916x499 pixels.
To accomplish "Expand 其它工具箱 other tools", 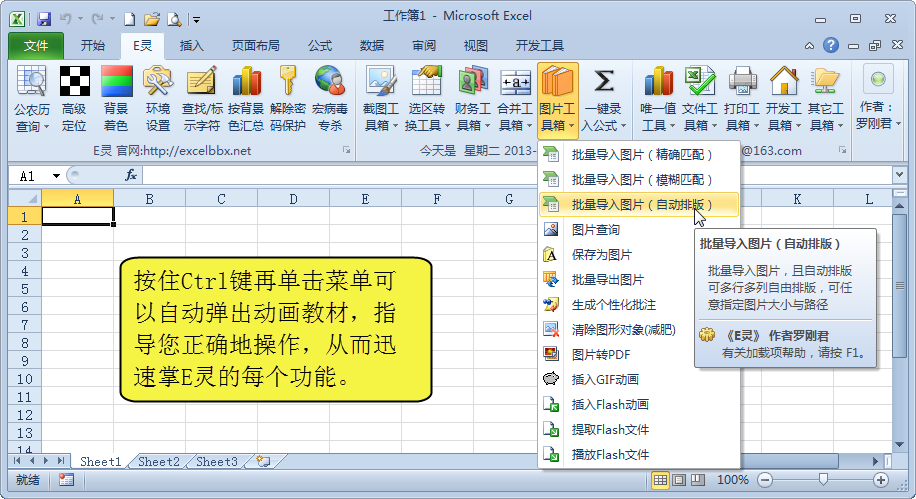I will pos(825,98).
